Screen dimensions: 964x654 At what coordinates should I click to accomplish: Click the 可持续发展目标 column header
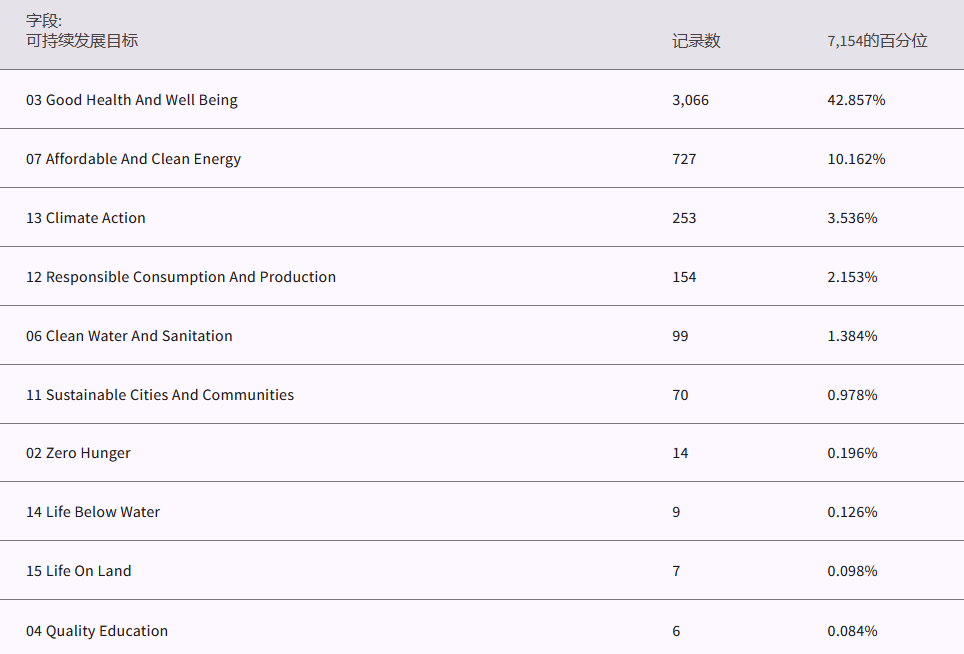82,41
